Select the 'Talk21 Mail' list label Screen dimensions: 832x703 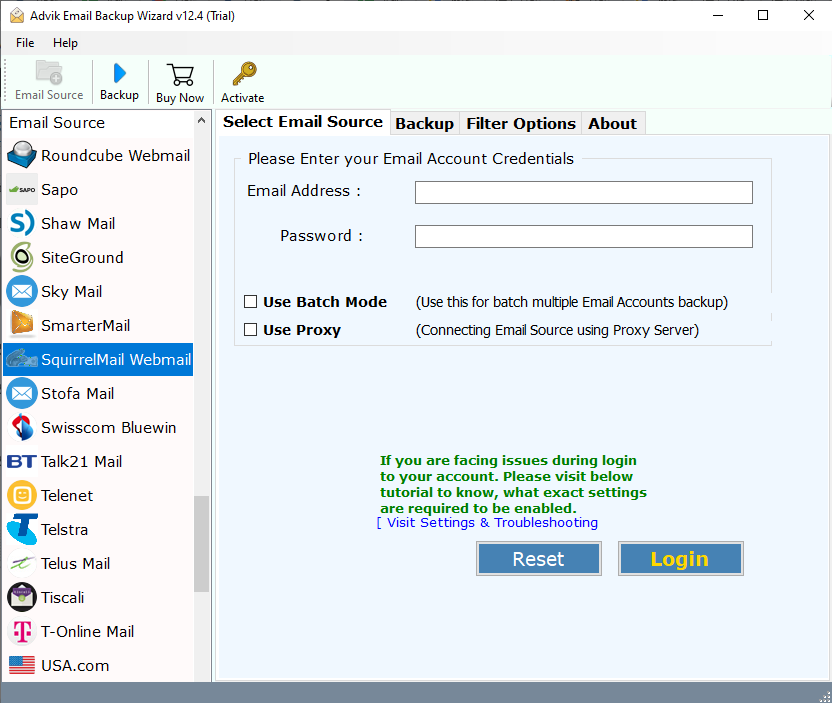click(82, 461)
